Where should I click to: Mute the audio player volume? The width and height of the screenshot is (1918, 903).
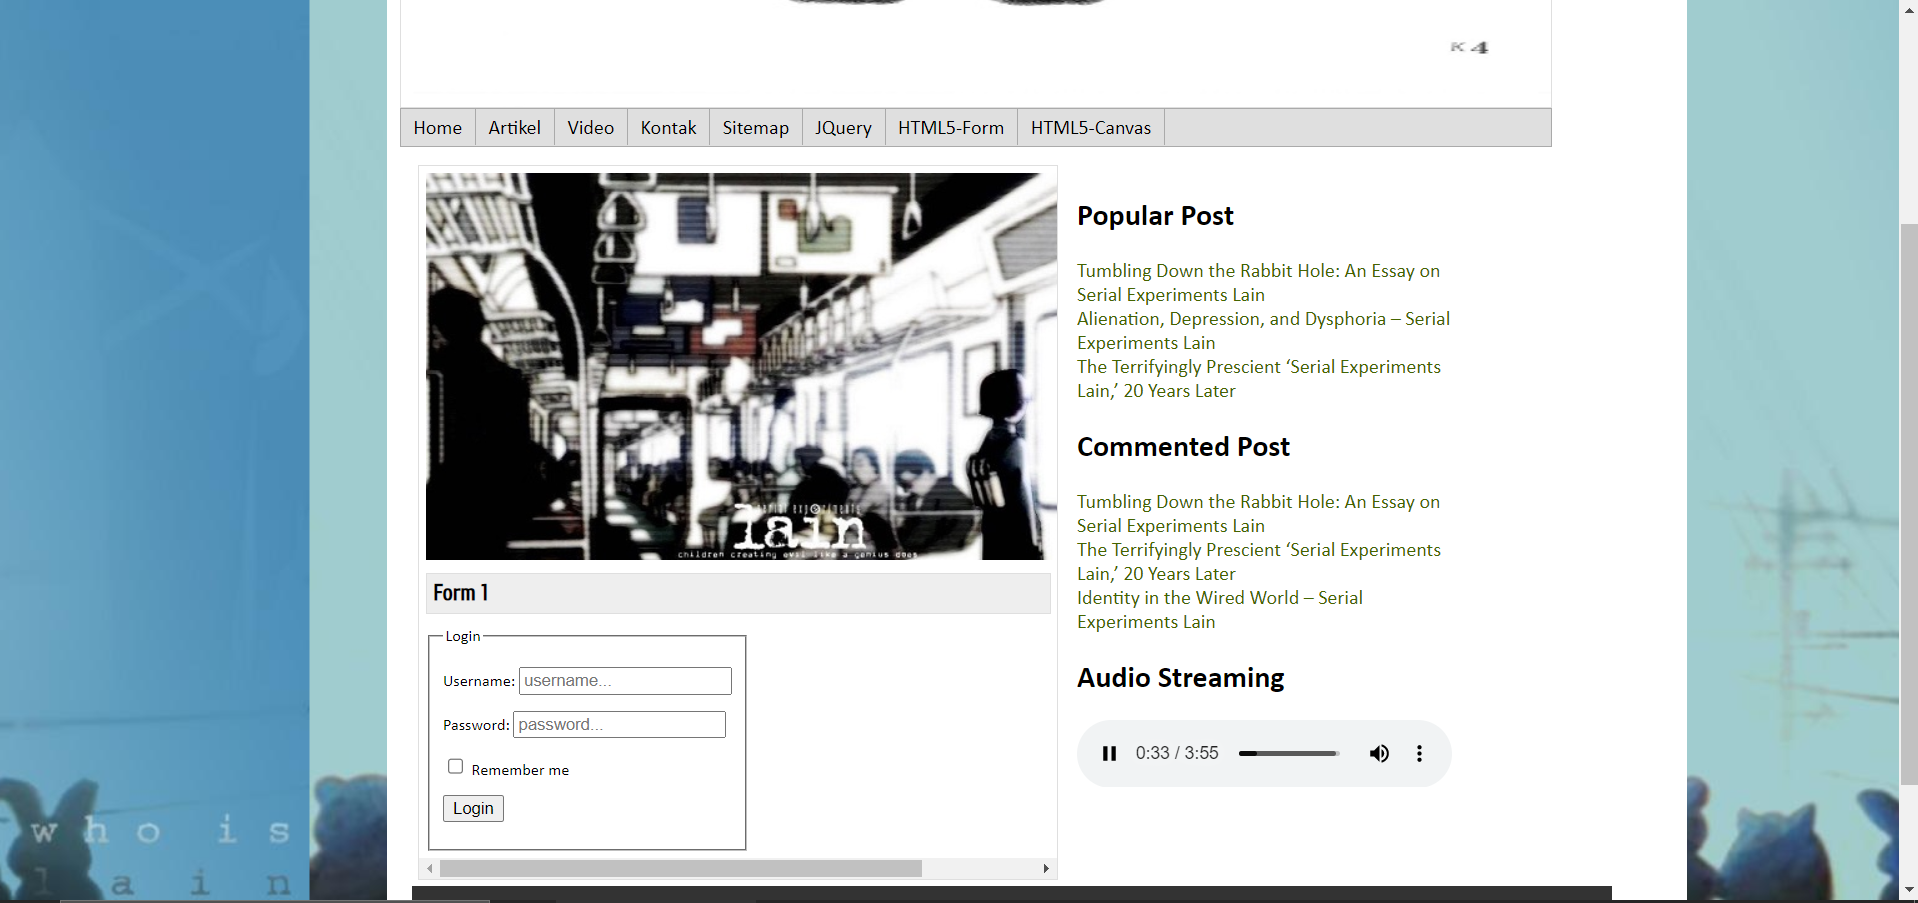point(1379,753)
